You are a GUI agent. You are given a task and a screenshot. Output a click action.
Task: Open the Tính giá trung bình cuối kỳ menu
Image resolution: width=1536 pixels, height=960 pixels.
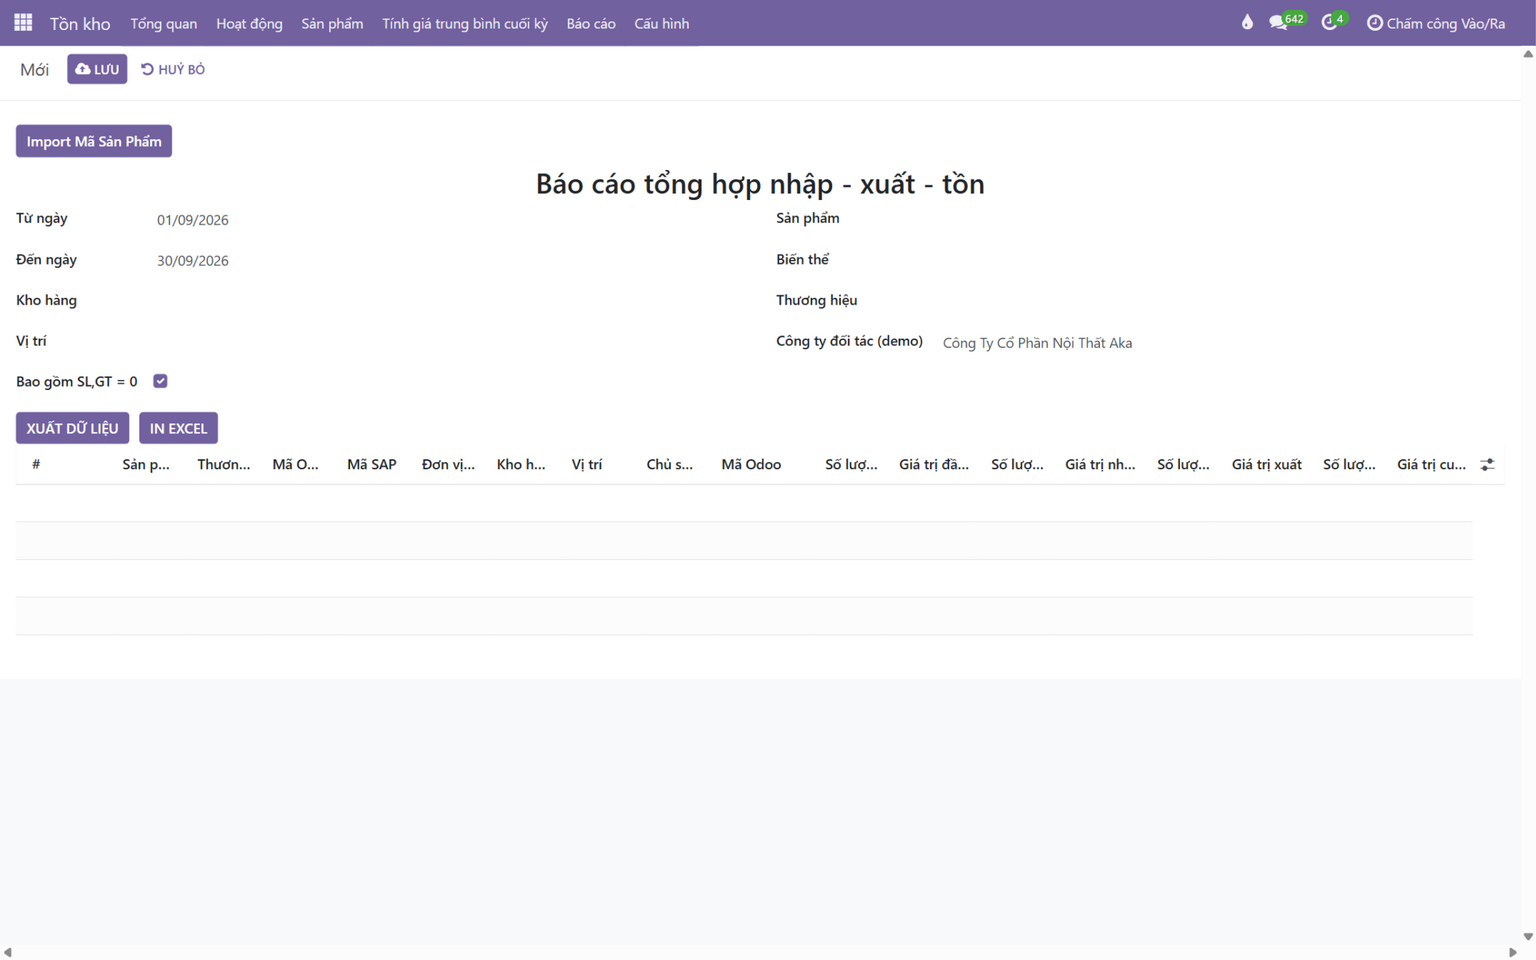pyautogui.click(x=465, y=23)
